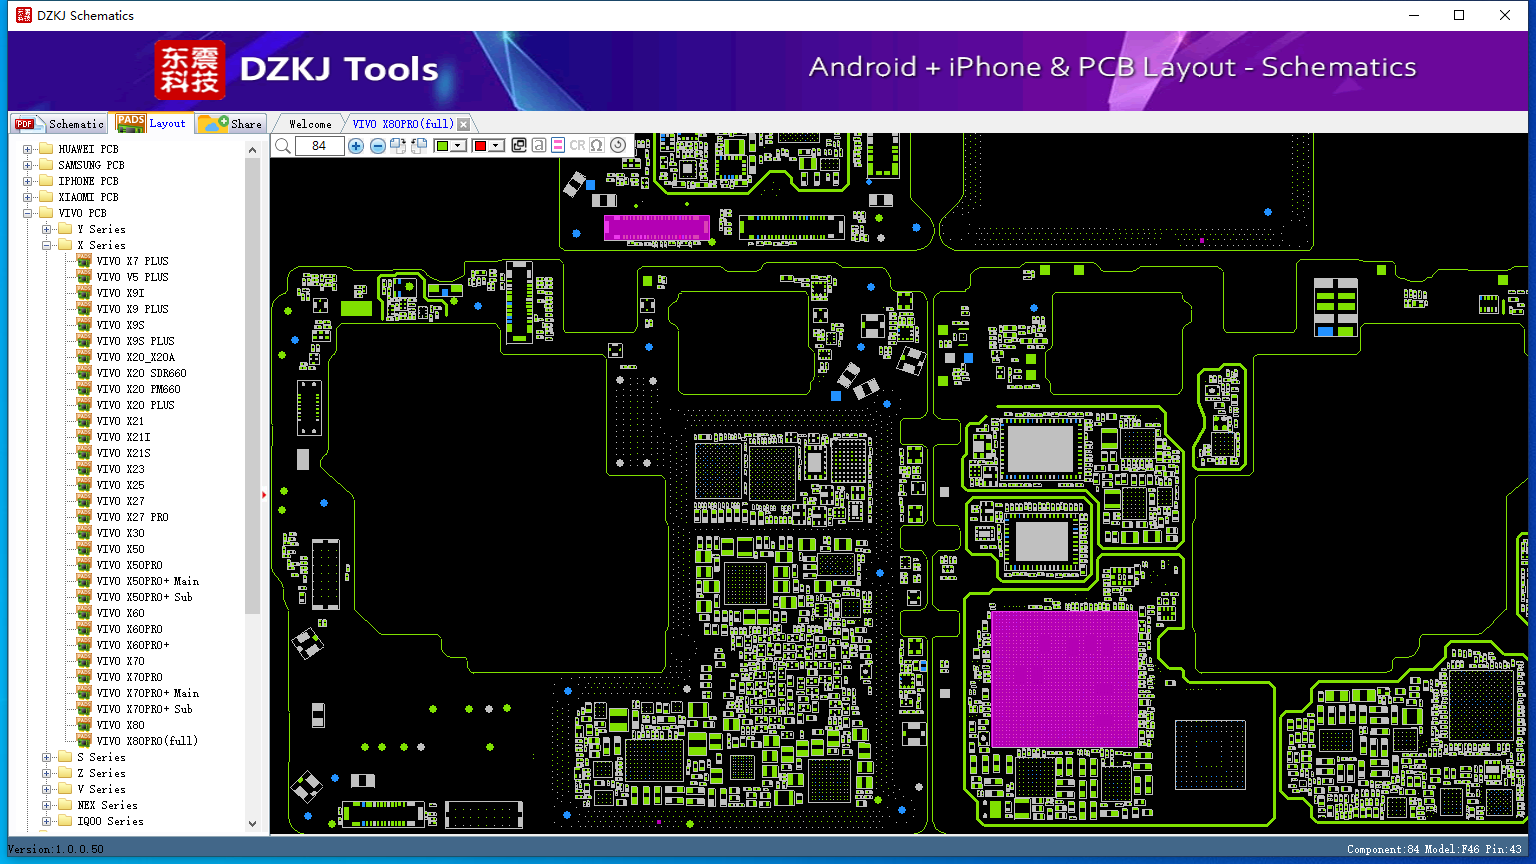Viewport: 1536px width, 864px height.
Task: Click the PCB file icon beside VIVO X70PRO
Action: [x=84, y=677]
